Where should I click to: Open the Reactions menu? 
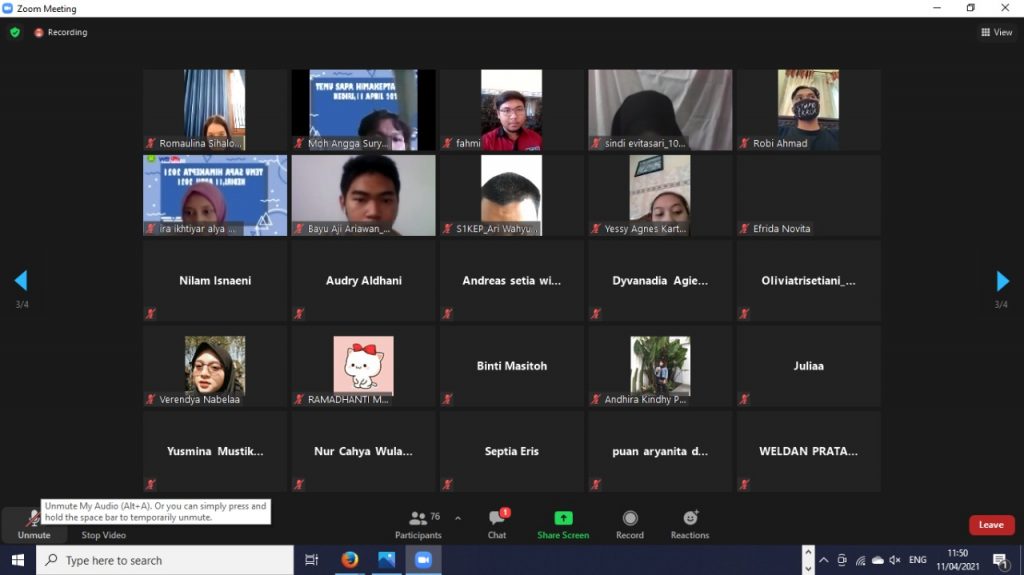tap(690, 523)
